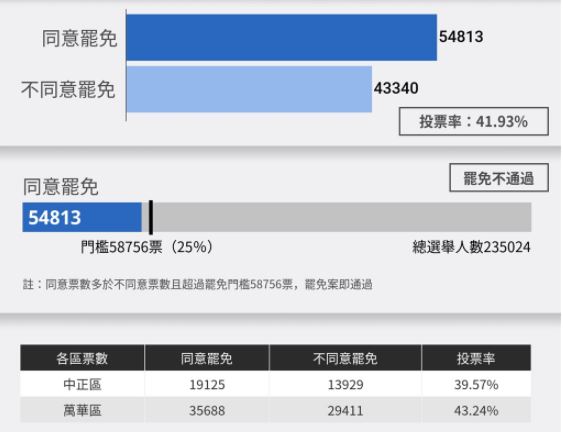
Task: Click the 罷免不通過 result box
Action: coord(499,178)
